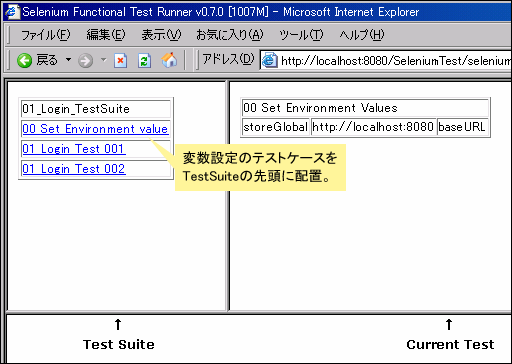Click the 01_Login_TestSuite heading cell

96,109
